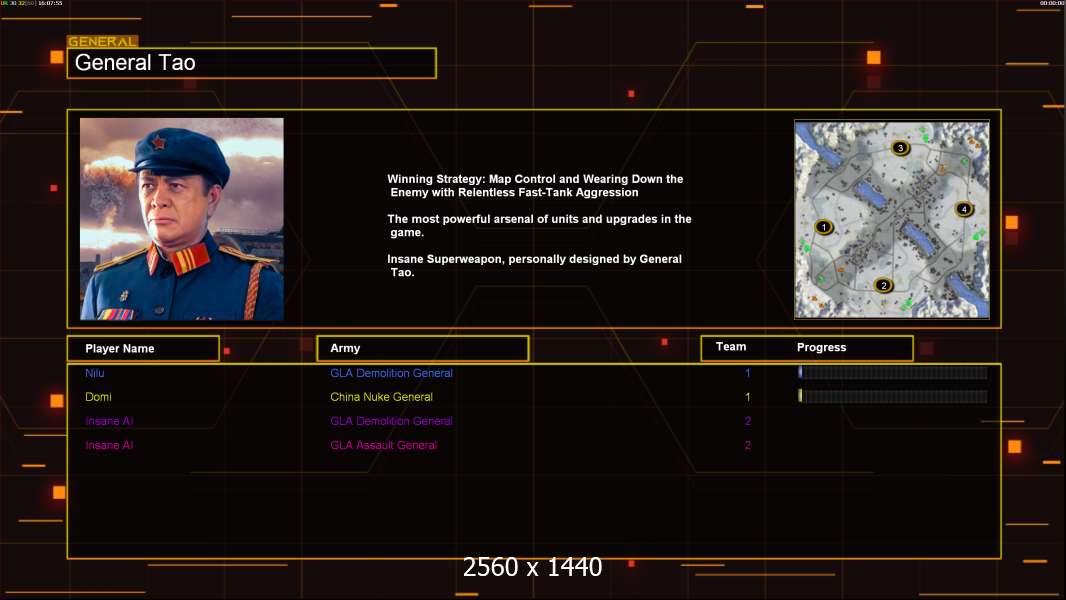Click the Player Name column header
The width and height of the screenshot is (1066, 600).
[x=143, y=349]
